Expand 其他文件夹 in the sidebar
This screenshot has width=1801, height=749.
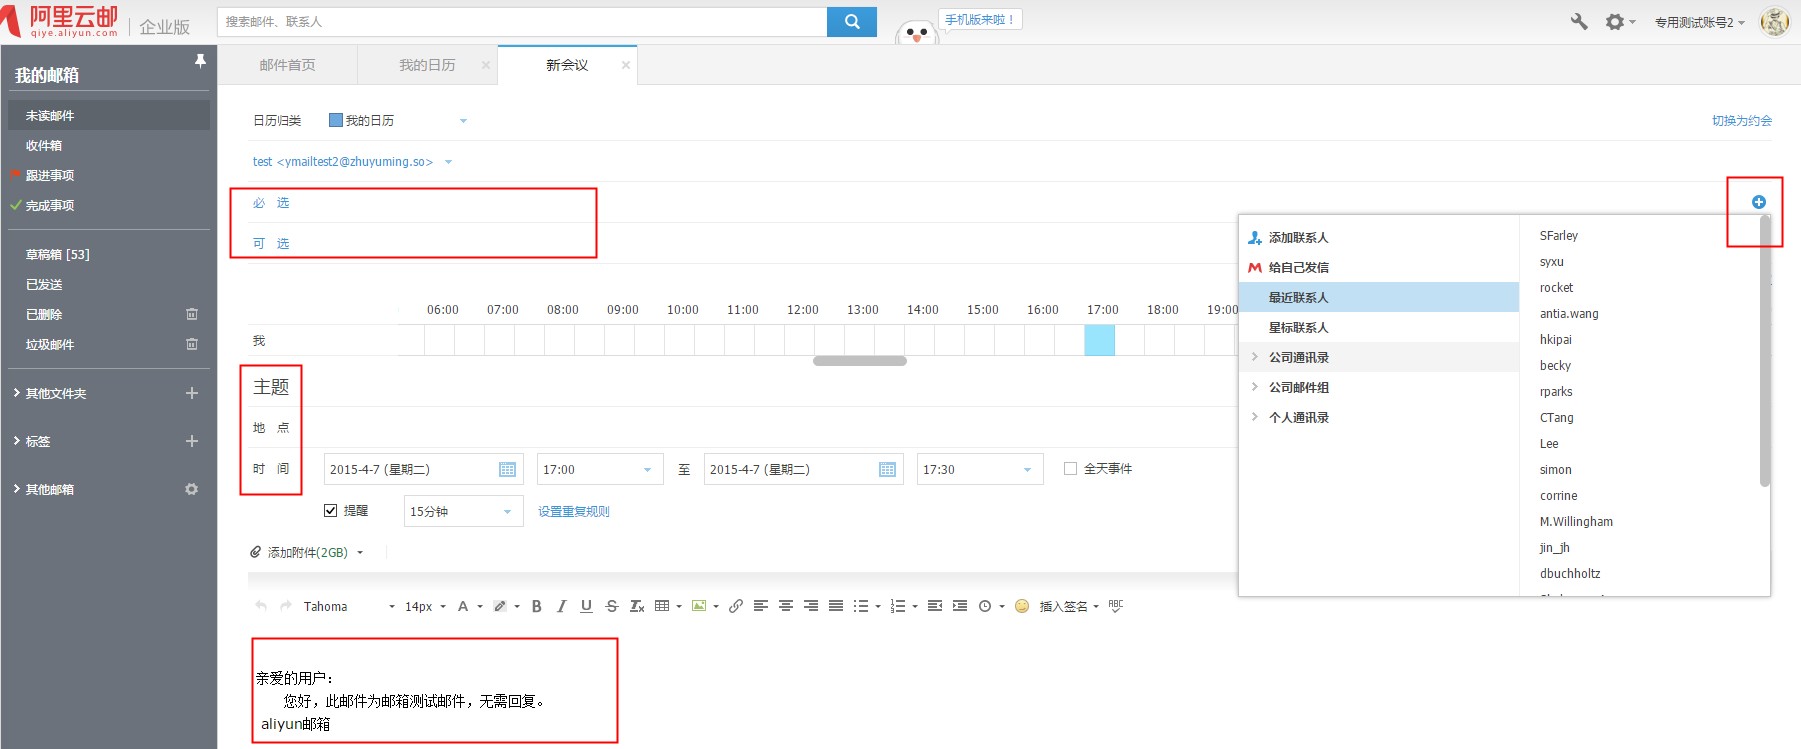click(x=16, y=393)
